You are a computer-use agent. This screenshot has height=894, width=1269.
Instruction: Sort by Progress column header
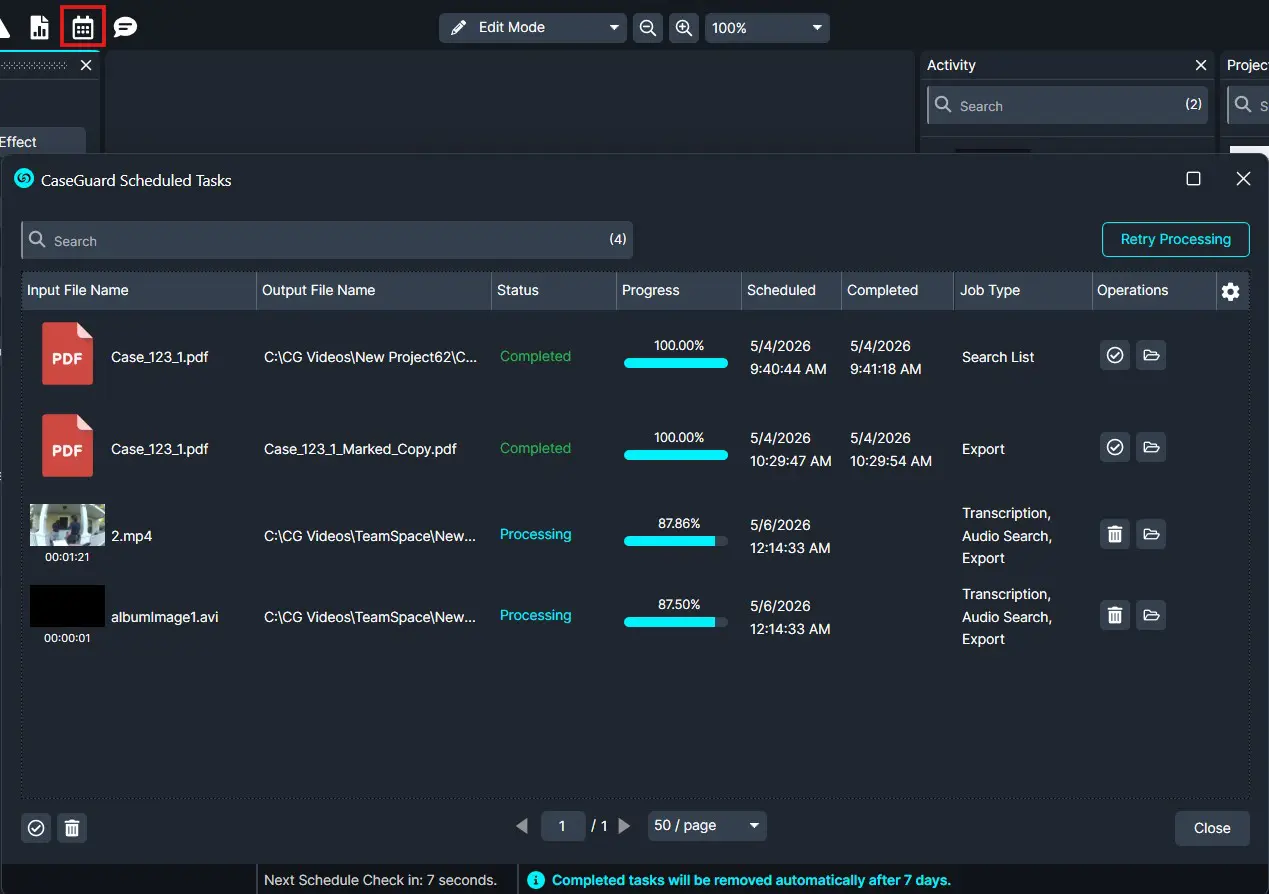pos(679,290)
